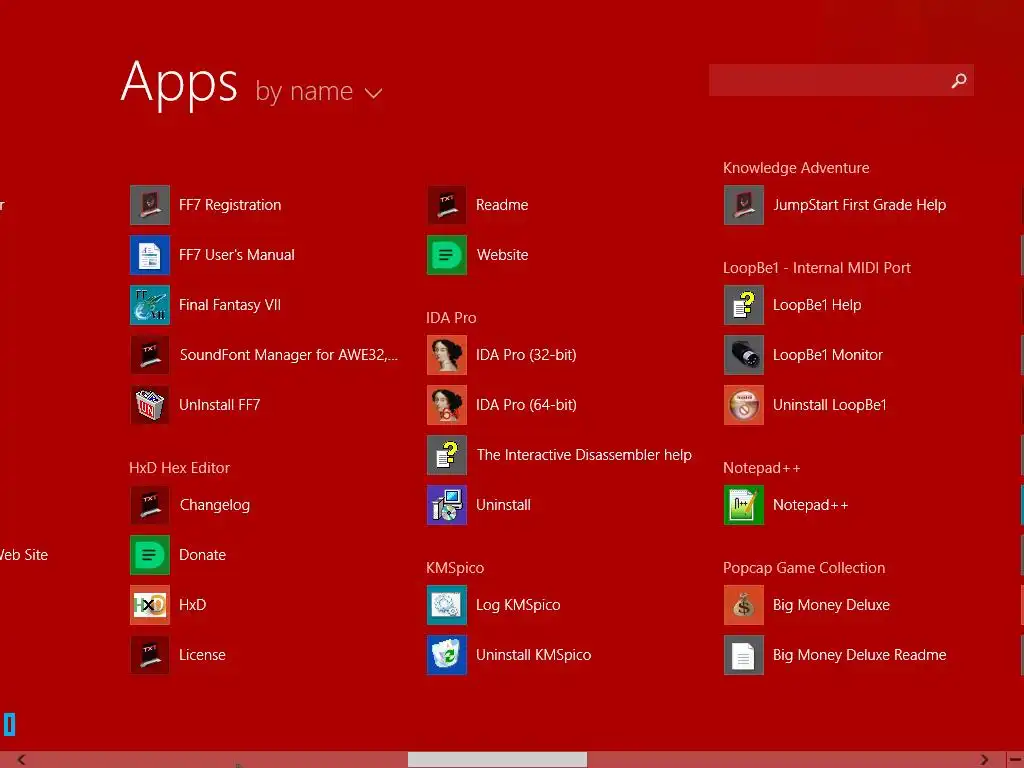
Task: Select the HxD Hex Editor group header
Action: pyautogui.click(x=180, y=468)
